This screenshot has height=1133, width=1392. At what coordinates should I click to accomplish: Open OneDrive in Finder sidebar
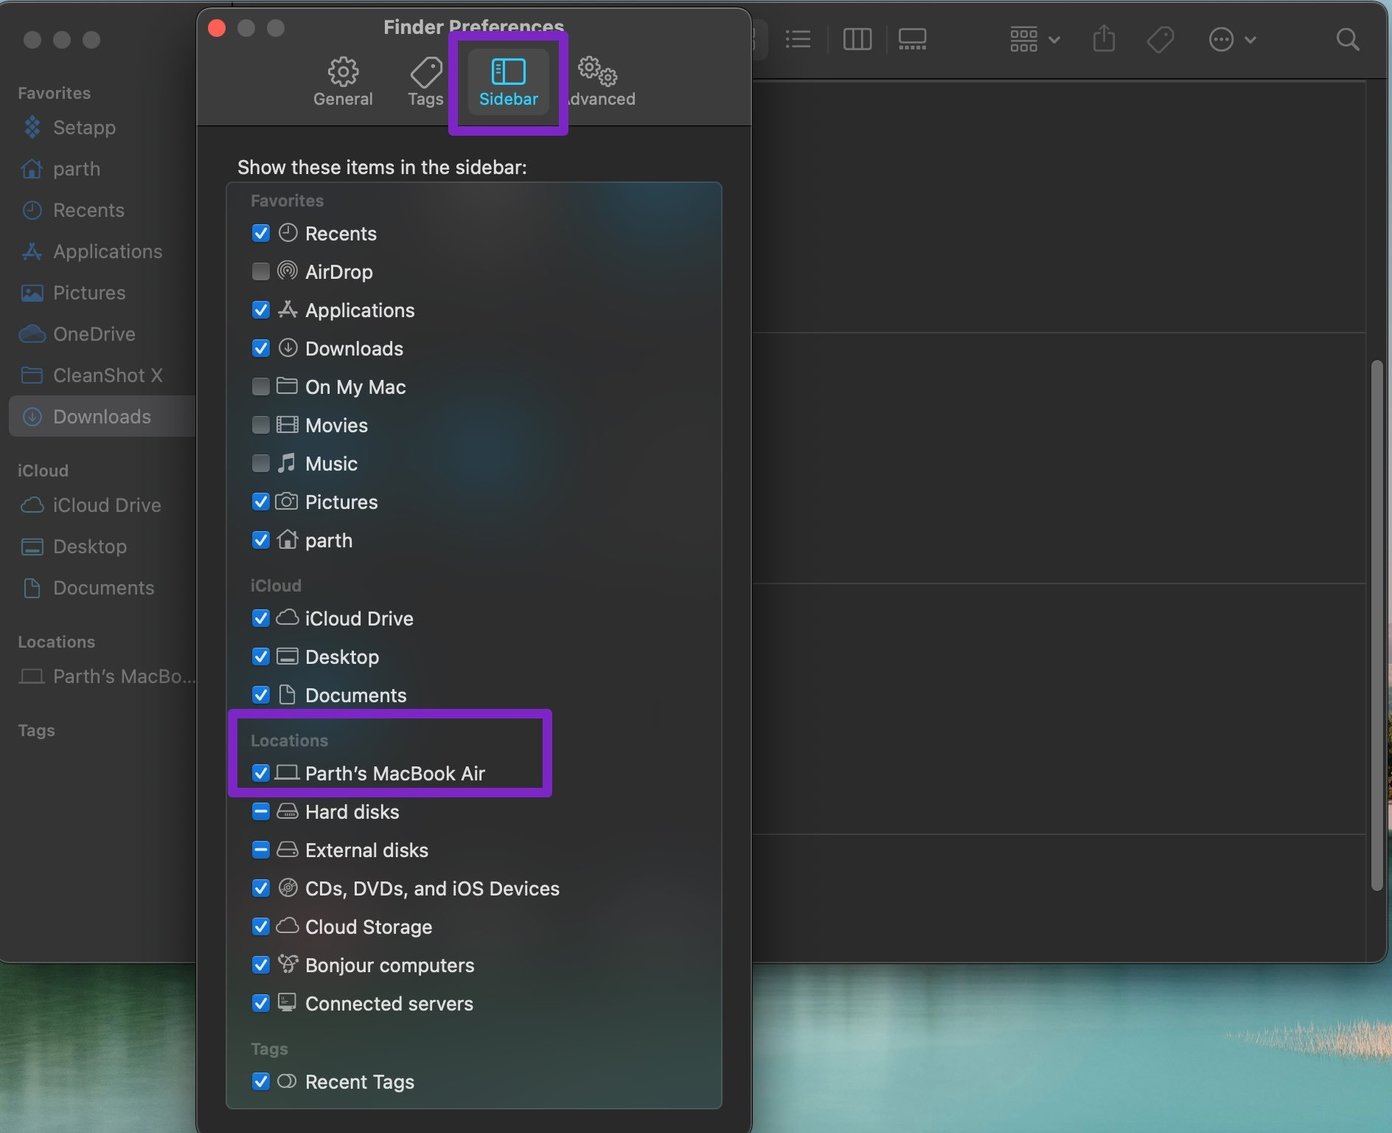point(101,334)
